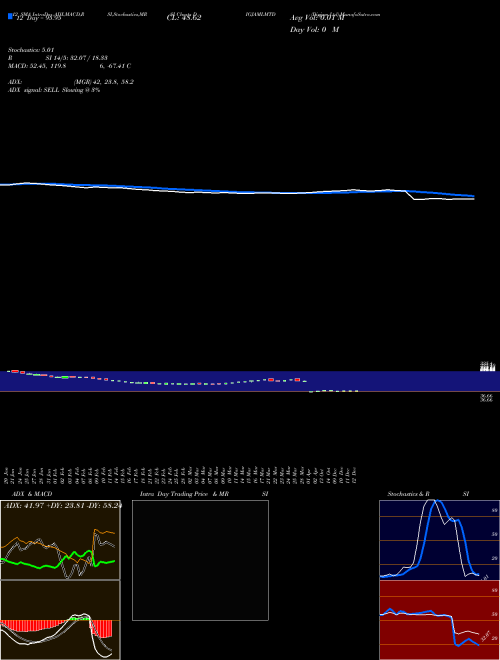Viewport: 500px width, 660px height.
Task: Click the 'Stochastics: 5.01' reading
Action: click(31, 50)
